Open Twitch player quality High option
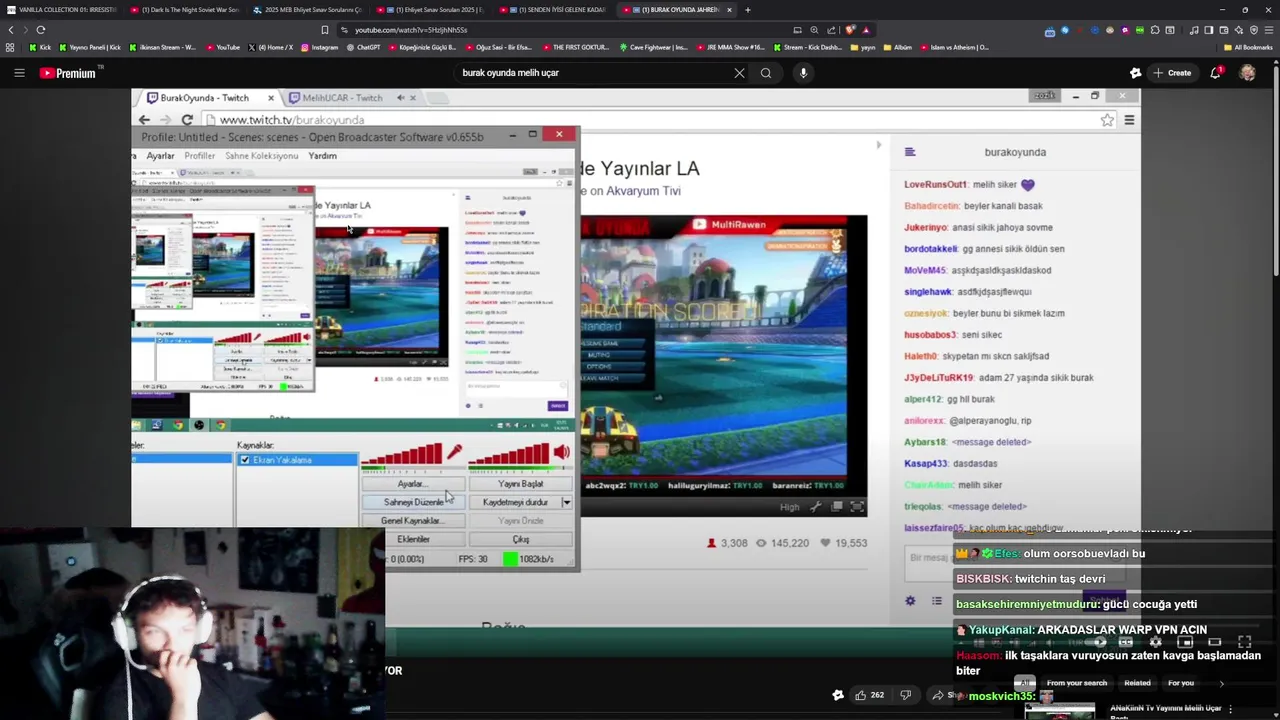Screen dimensions: 1280x720 pyautogui.click(x=790, y=507)
